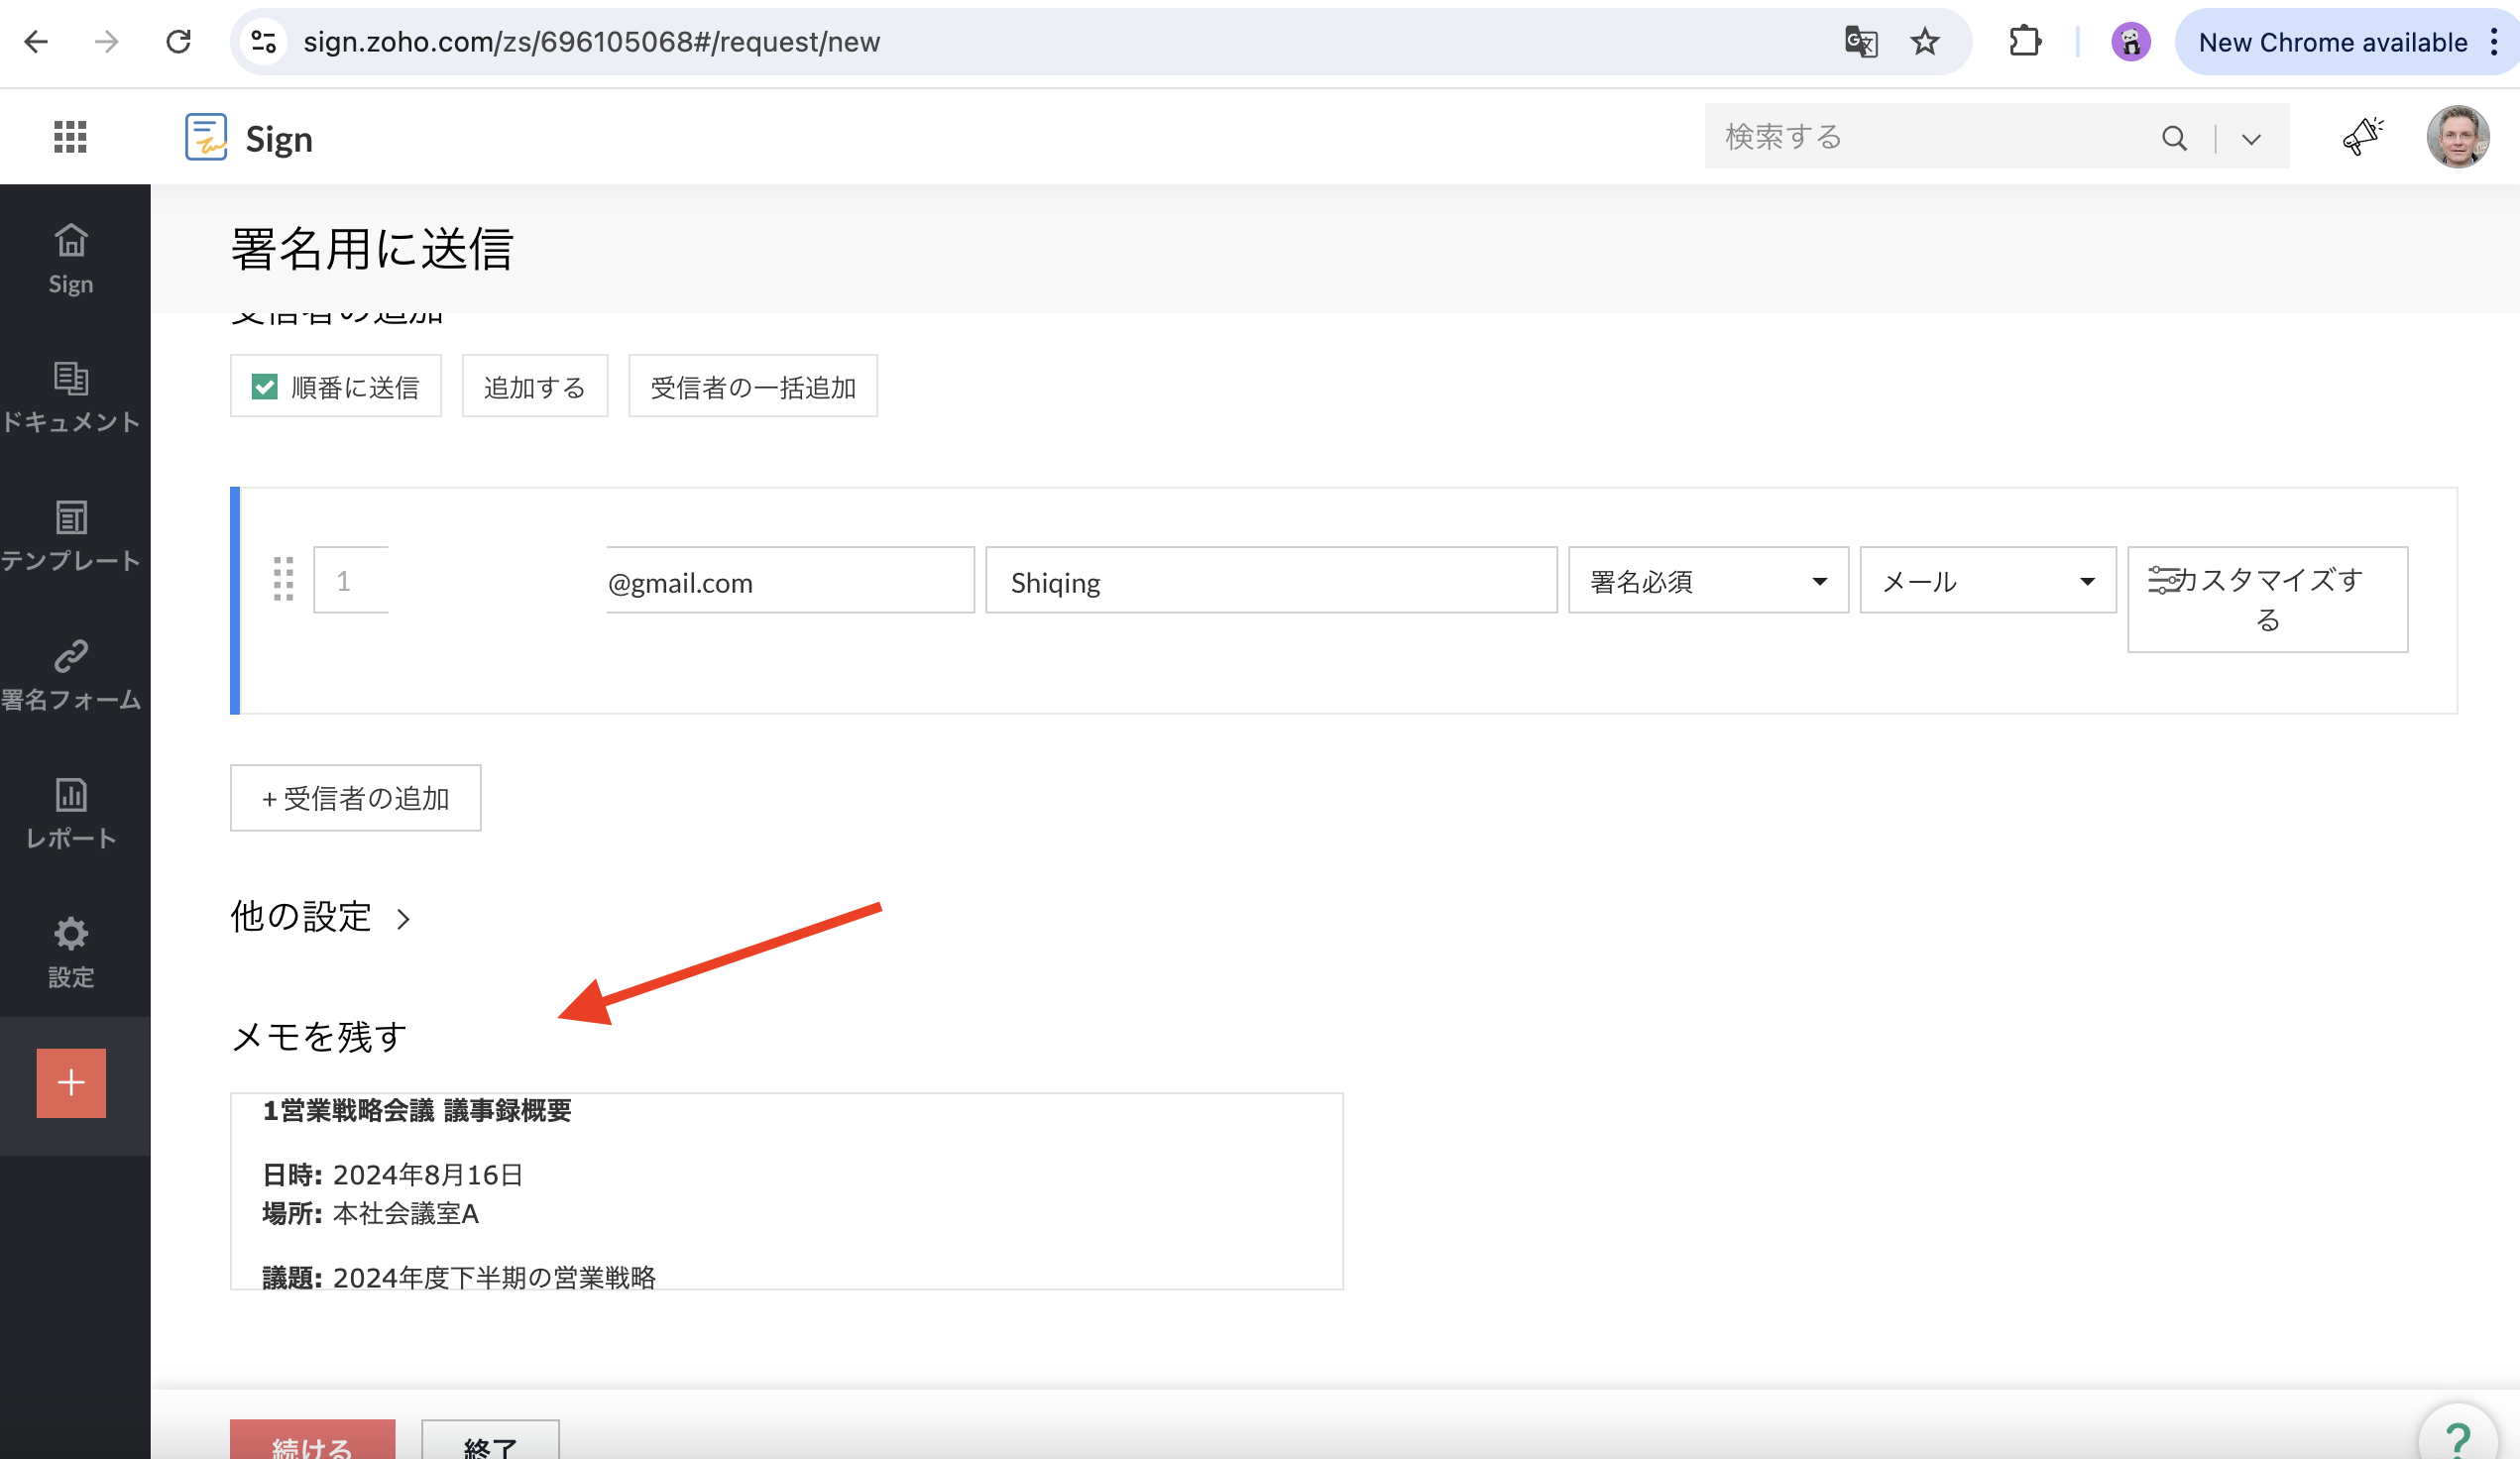This screenshot has width=2520, height=1459.
Task: Open the announcements megaphone icon
Action: [x=2362, y=137]
